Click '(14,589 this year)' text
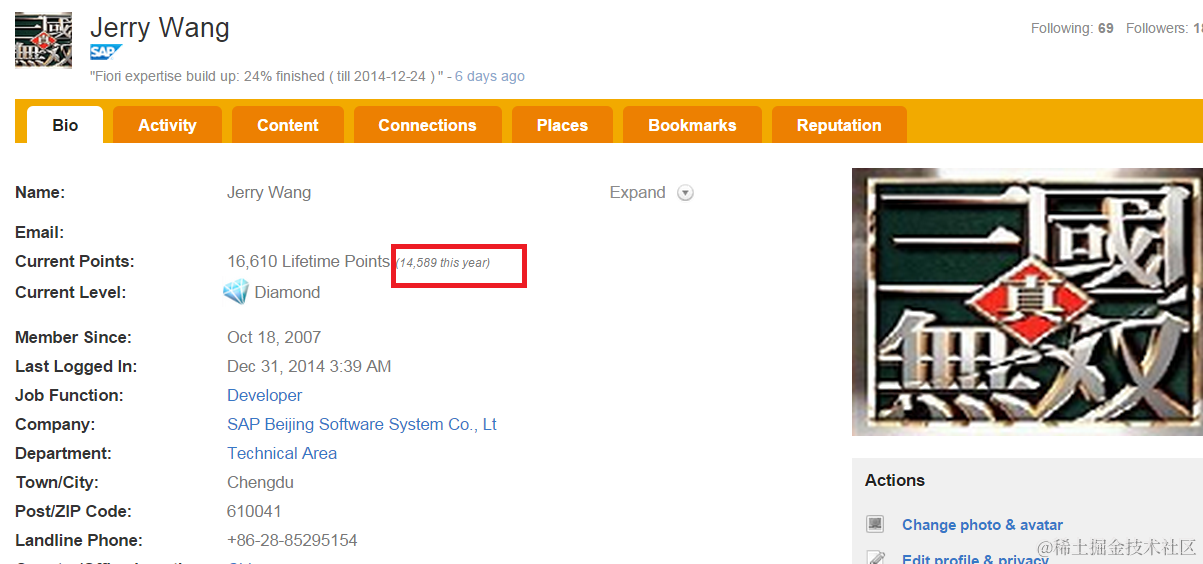The image size is (1203, 564). pos(442,263)
